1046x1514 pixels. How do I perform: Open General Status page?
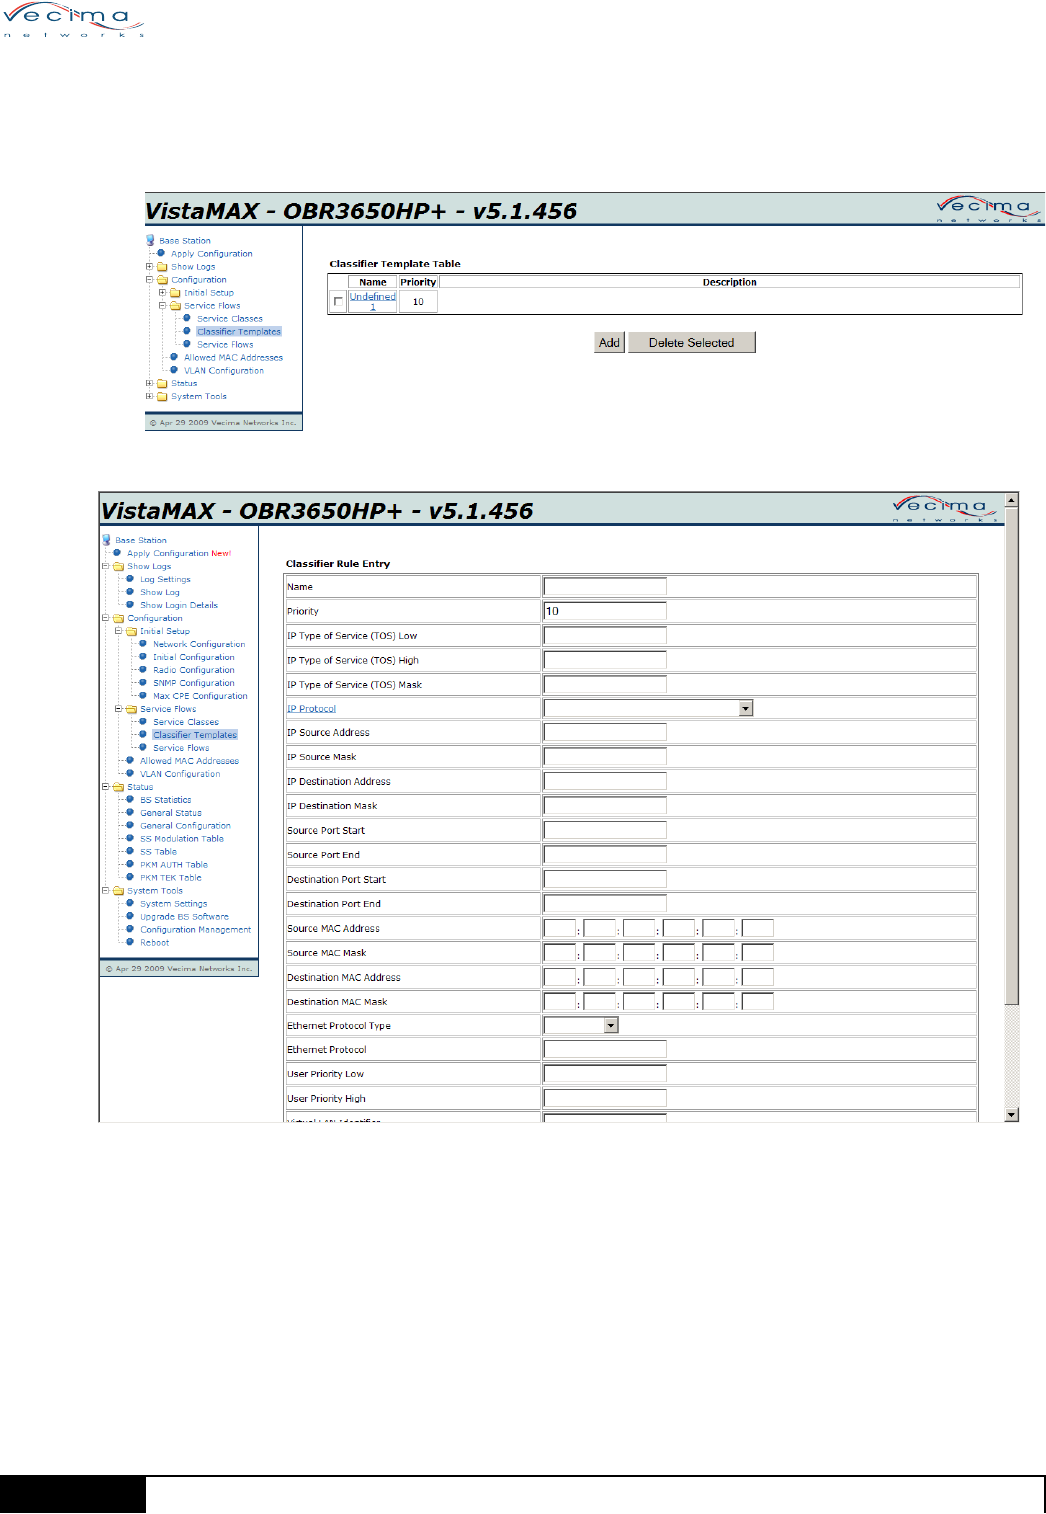[x=171, y=813]
